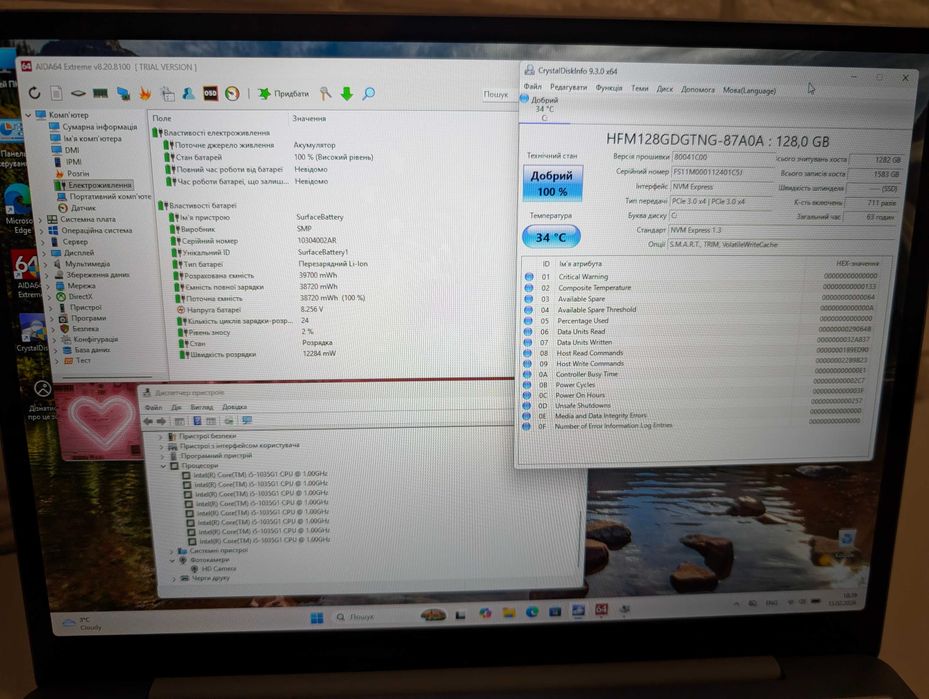Collapse the Комп'ютер tree node in AIDA64

pyautogui.click(x=28, y=115)
